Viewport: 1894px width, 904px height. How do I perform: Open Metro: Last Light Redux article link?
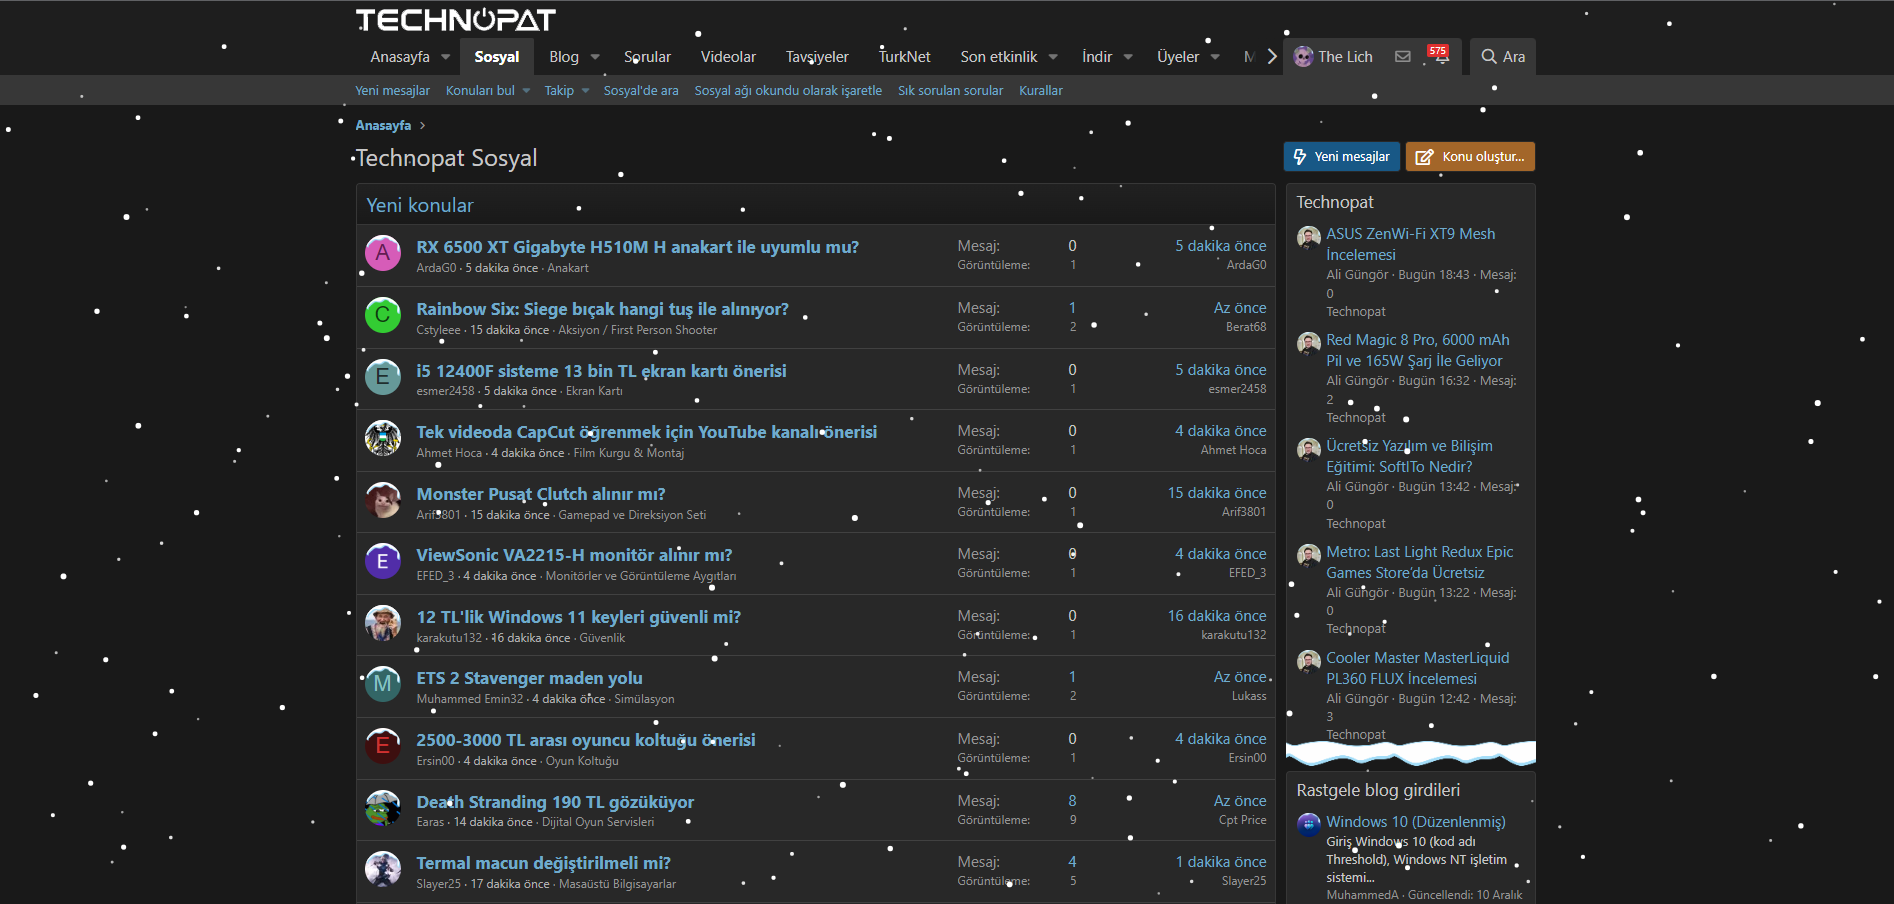pos(1420,562)
